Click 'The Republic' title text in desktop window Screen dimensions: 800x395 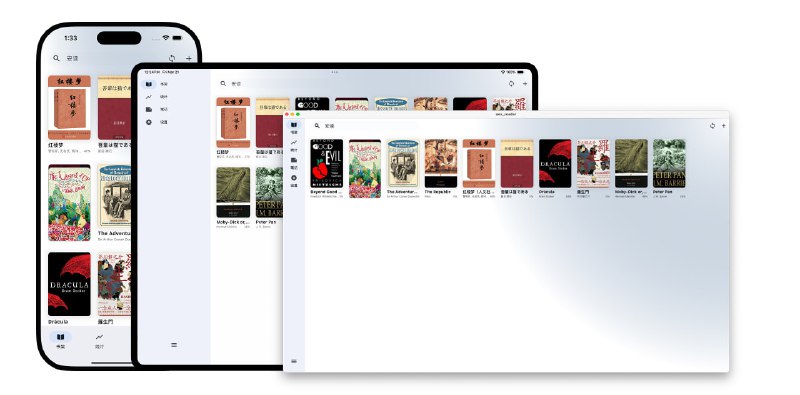coord(437,192)
